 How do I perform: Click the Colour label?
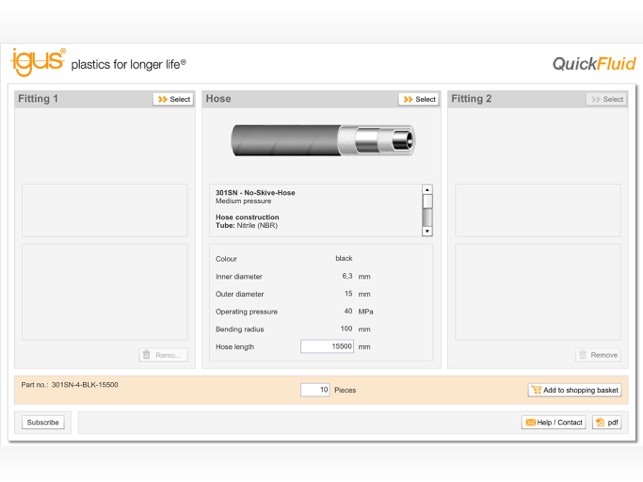coord(226,259)
